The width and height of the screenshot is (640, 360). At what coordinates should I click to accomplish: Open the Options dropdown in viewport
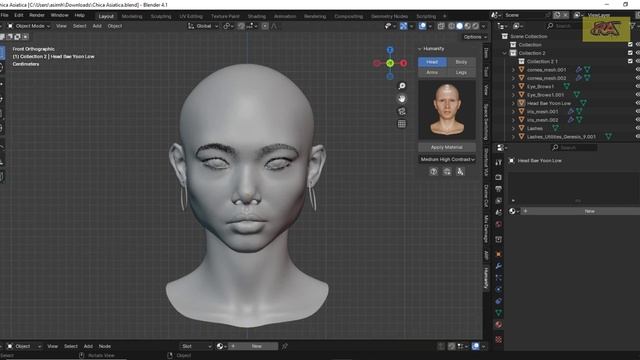(x=475, y=37)
